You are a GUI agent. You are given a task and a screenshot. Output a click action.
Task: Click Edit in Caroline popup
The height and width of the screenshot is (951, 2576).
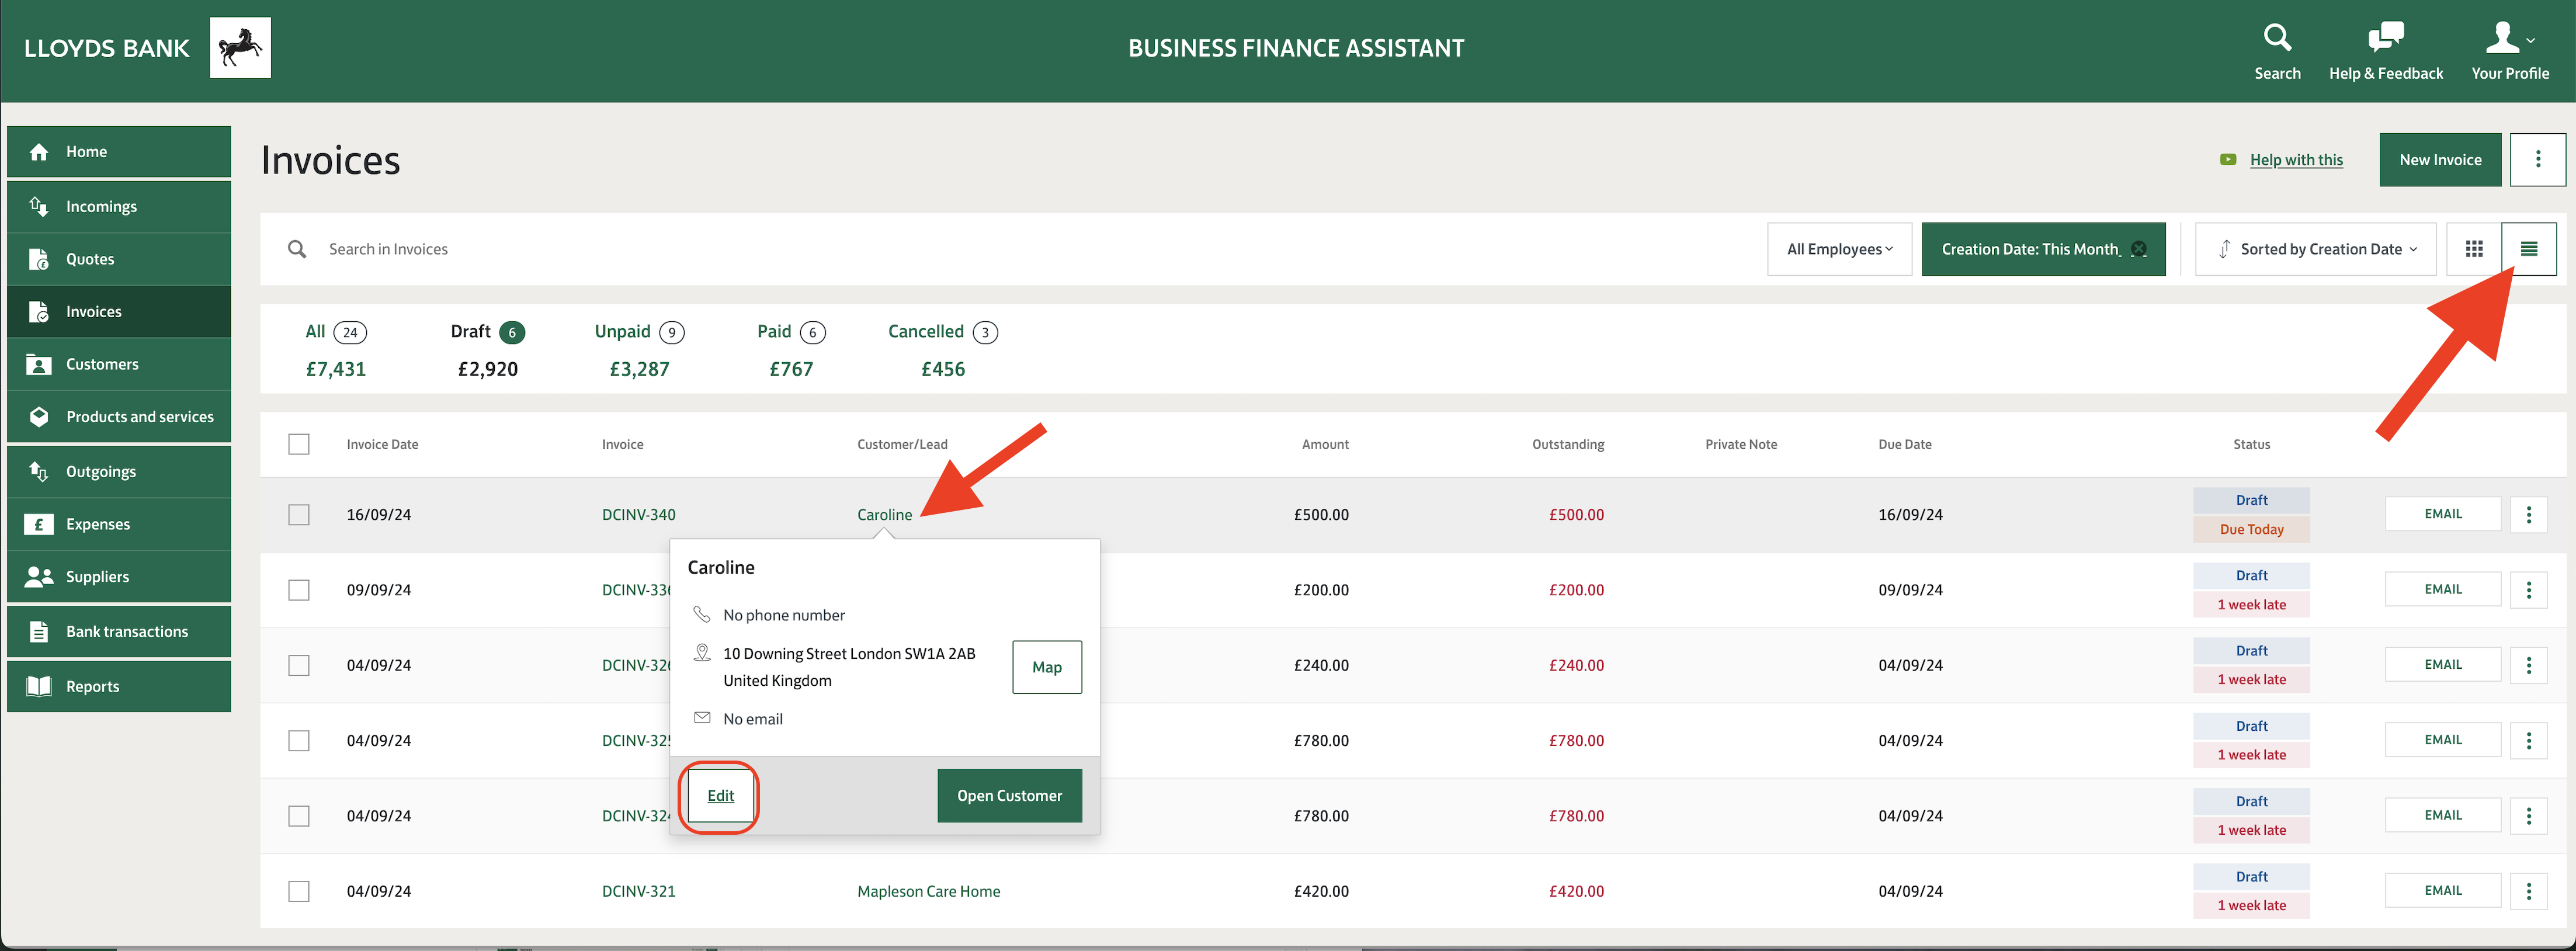(720, 796)
